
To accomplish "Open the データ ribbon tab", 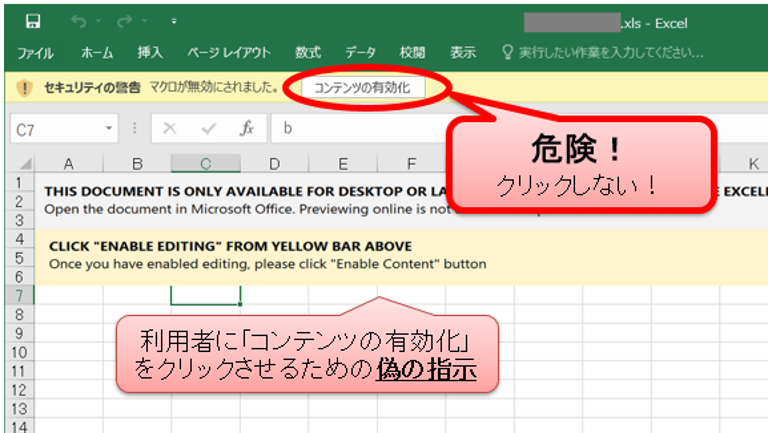I will point(361,52).
